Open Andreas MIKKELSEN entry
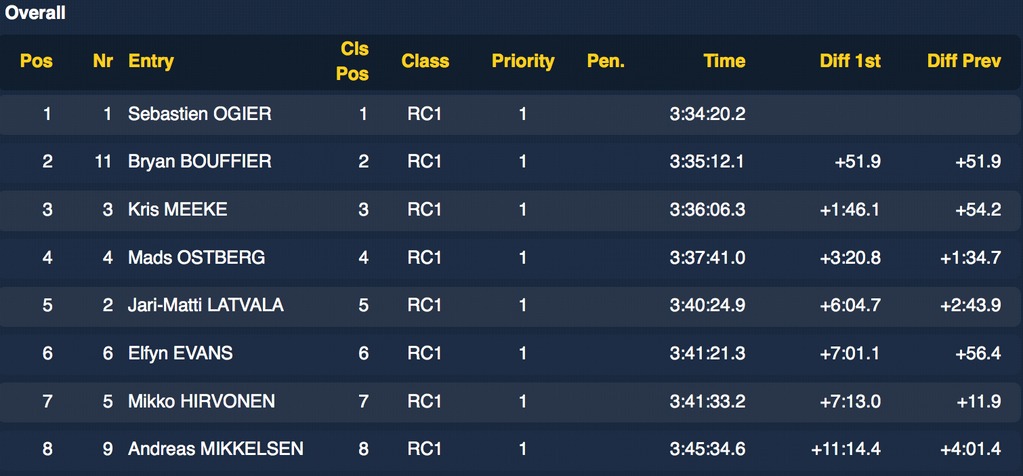1023x476 pixels. coord(216,449)
